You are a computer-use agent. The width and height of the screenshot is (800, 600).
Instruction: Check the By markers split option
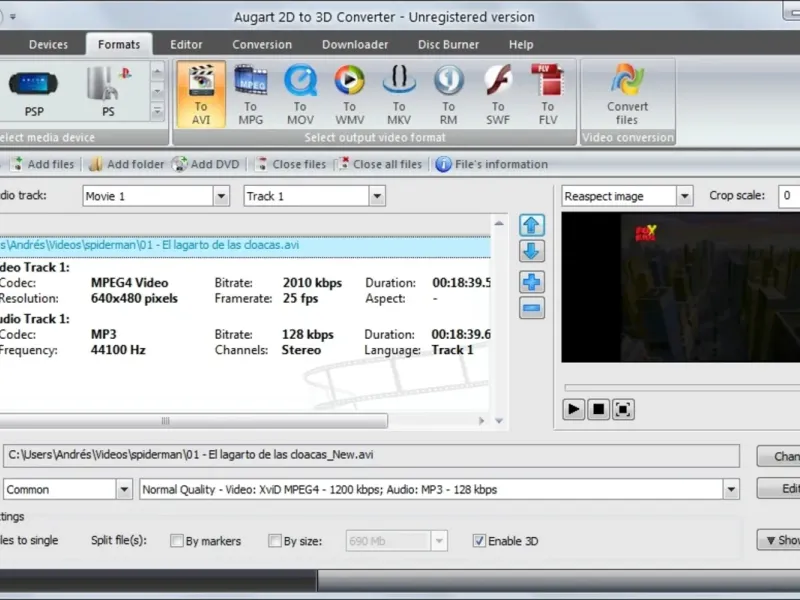(177, 541)
